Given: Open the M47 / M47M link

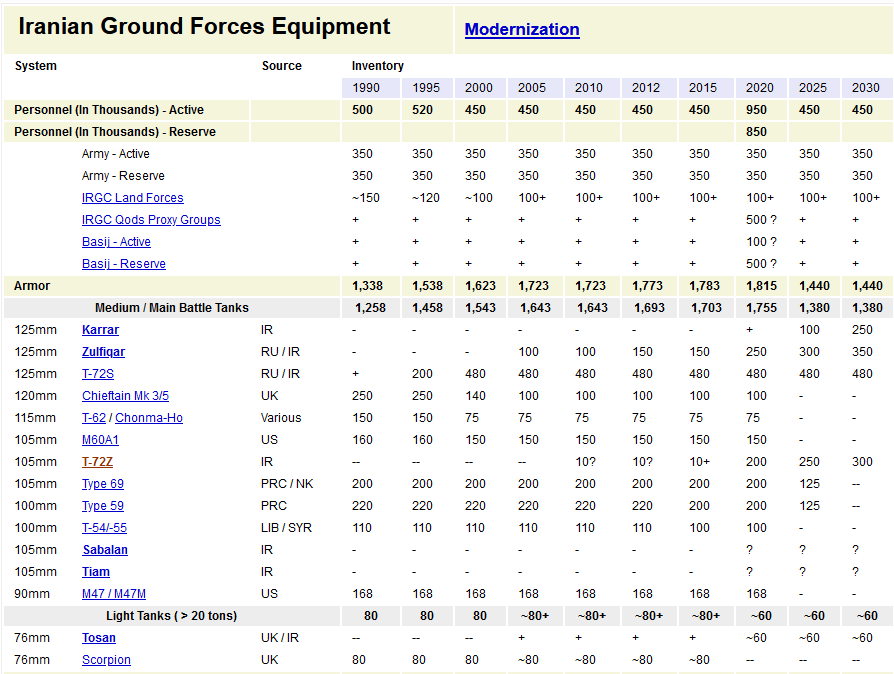Looking at the screenshot, I should coord(113,594).
